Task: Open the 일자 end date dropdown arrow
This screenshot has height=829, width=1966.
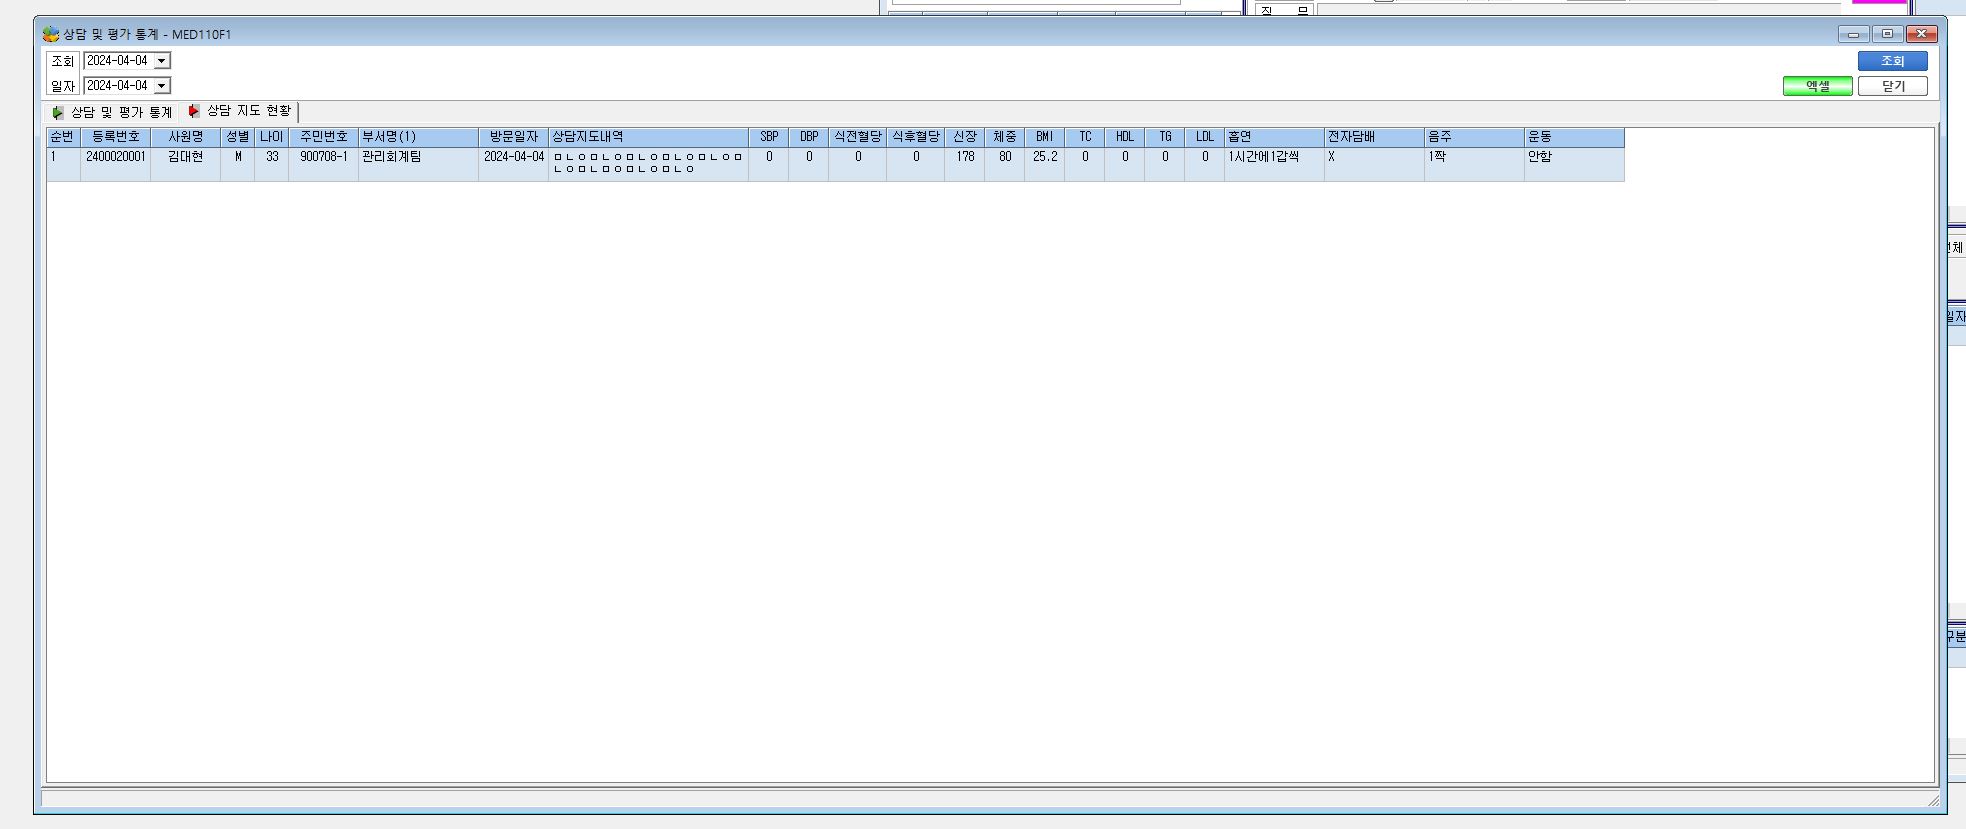Action: (161, 86)
